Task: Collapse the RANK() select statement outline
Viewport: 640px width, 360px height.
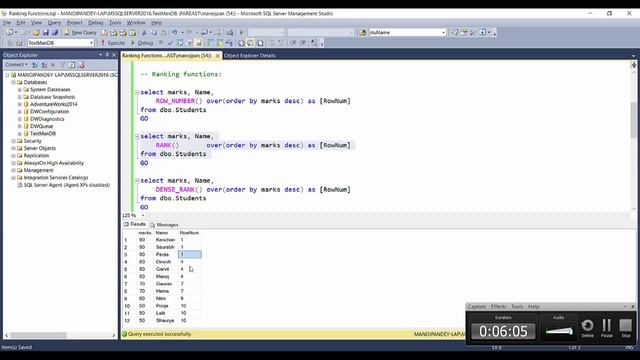Action: (x=137, y=136)
